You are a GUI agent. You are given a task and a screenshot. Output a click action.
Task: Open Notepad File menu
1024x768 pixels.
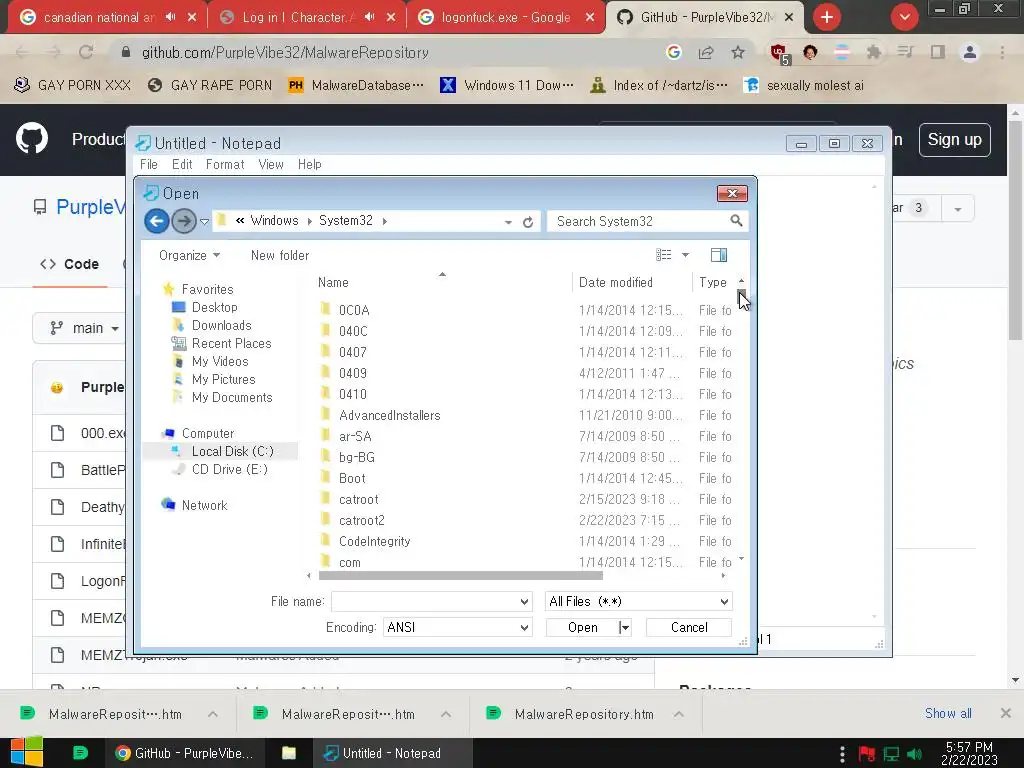tap(149, 165)
